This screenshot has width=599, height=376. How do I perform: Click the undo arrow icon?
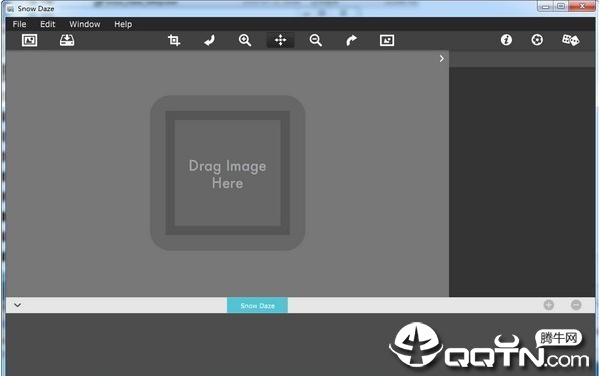click(x=210, y=40)
